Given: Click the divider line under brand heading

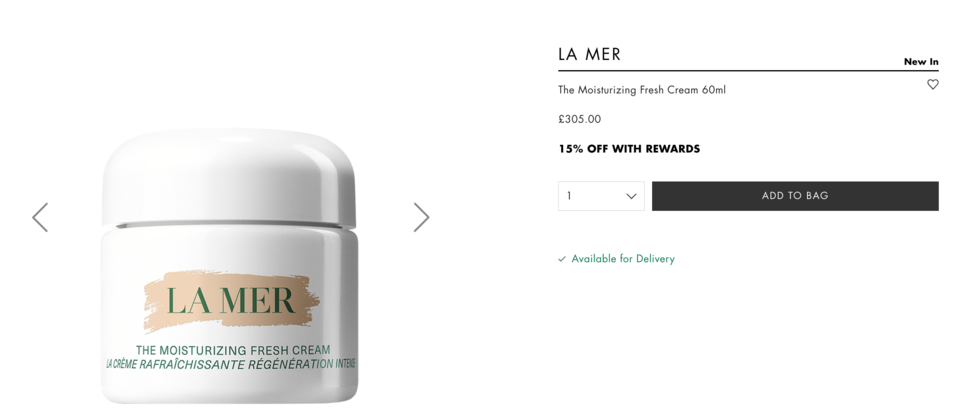Looking at the screenshot, I should [x=748, y=70].
